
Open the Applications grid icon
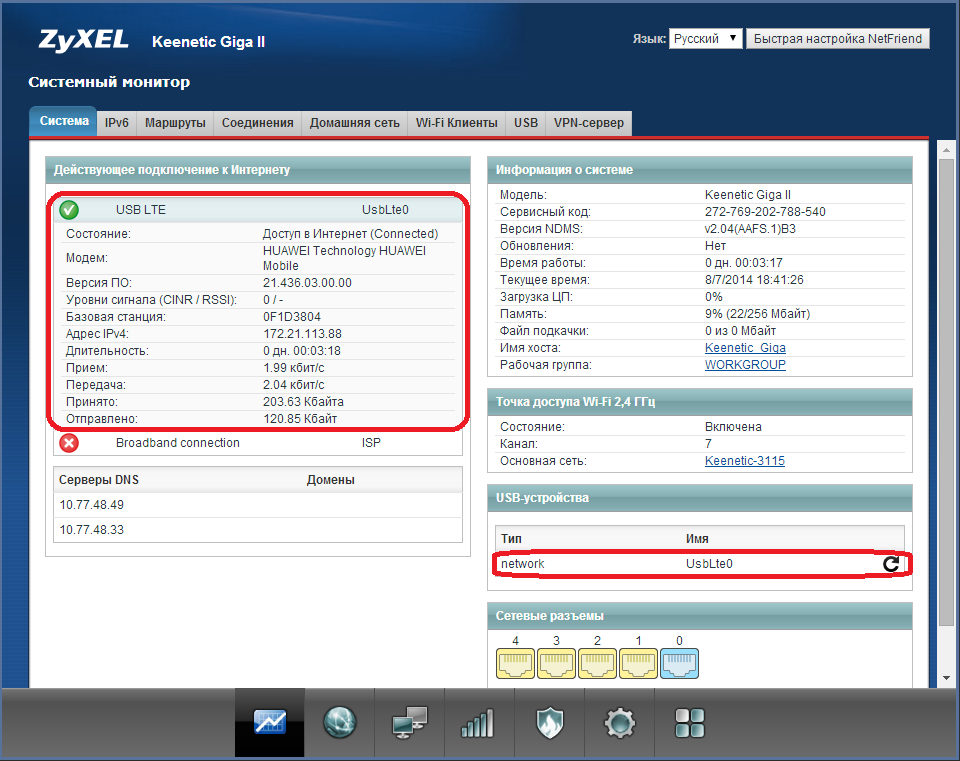(690, 722)
